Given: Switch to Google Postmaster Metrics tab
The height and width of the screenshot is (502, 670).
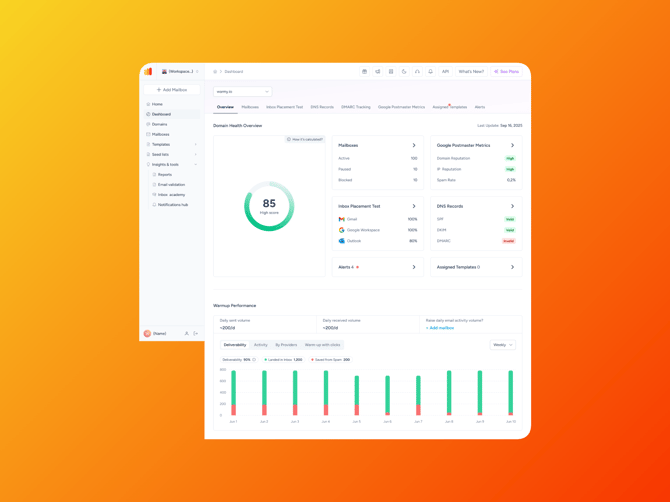Looking at the screenshot, I should click(401, 107).
